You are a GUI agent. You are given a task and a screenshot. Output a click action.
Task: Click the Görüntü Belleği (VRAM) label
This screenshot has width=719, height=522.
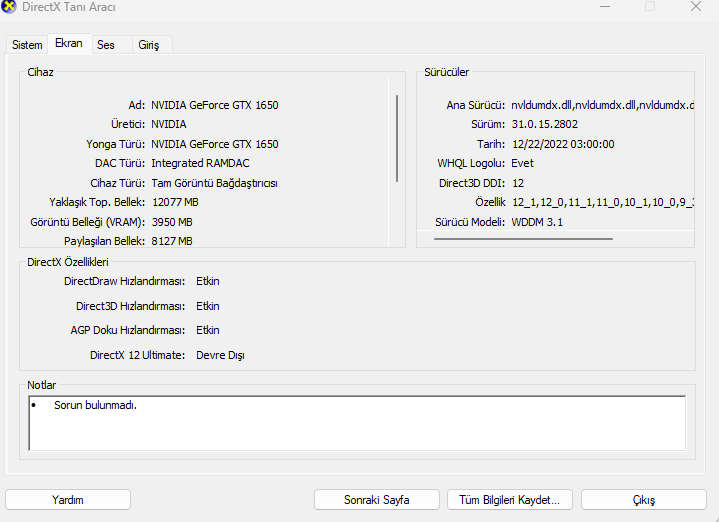88,222
